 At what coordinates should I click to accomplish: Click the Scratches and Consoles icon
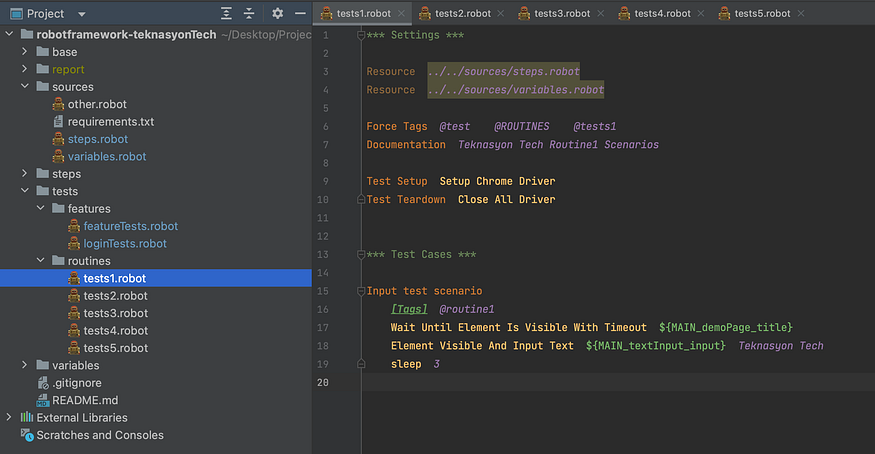click(27, 434)
